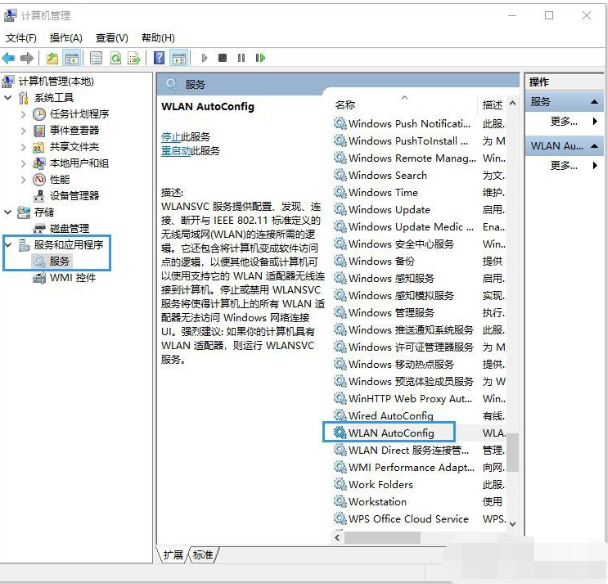Click the Stop Service square icon
Image resolution: width=608 pixels, height=584 pixels.
click(x=223, y=59)
